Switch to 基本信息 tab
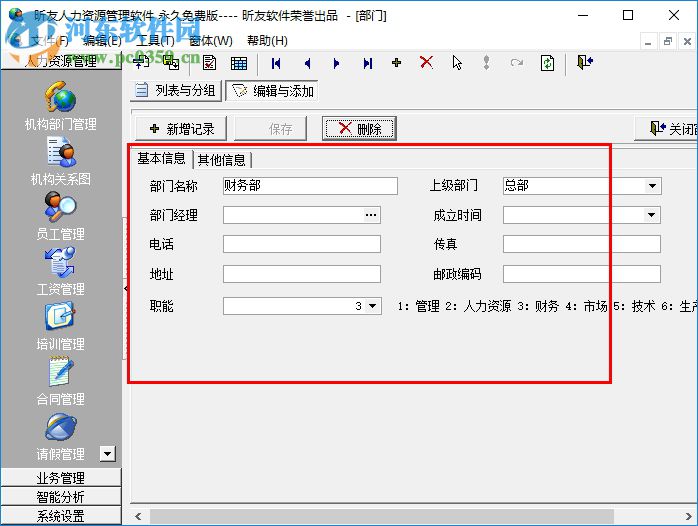This screenshot has height=526, width=698. coord(161,159)
